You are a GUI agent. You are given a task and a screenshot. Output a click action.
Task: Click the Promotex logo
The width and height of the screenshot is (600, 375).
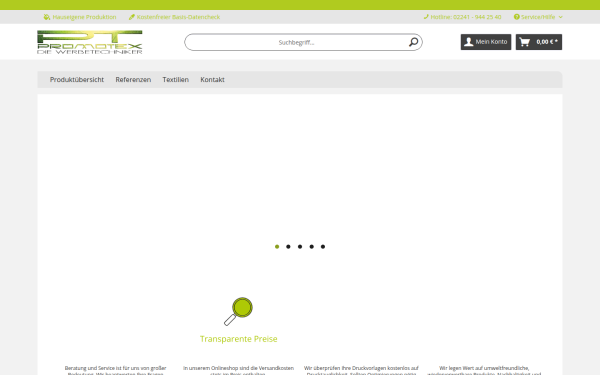90,42
